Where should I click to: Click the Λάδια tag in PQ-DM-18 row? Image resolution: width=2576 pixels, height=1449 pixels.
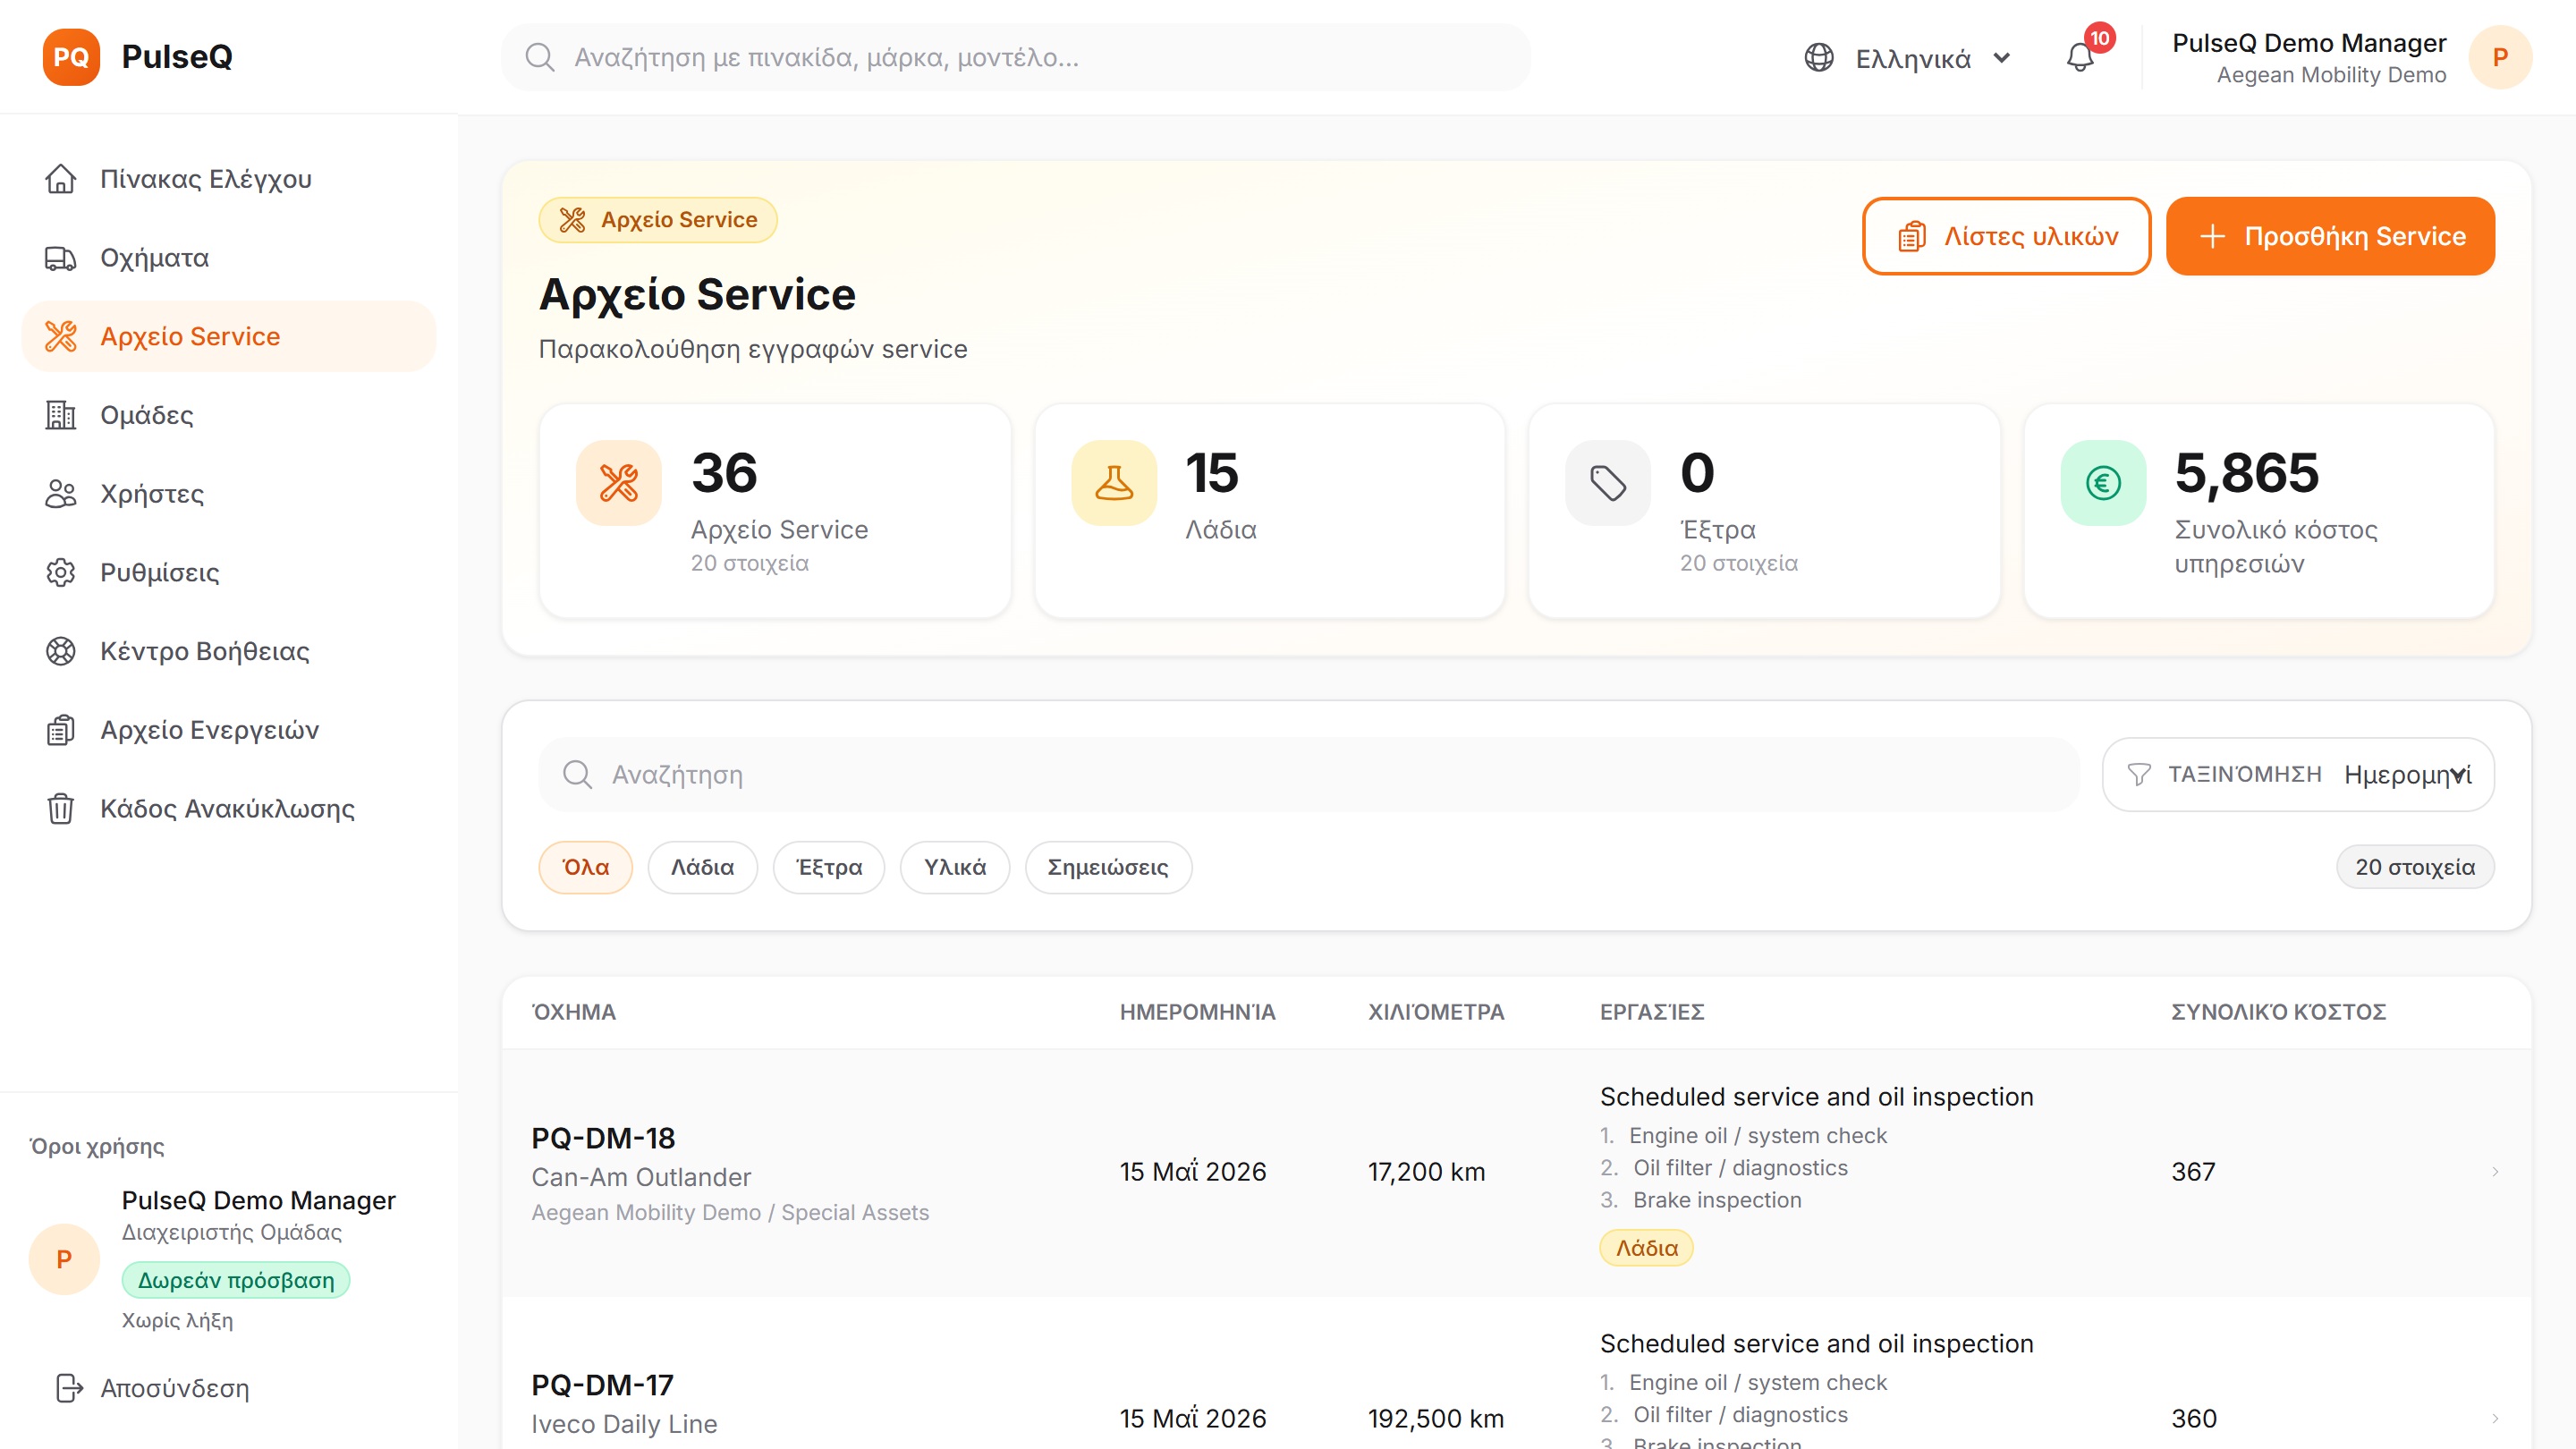1646,1248
